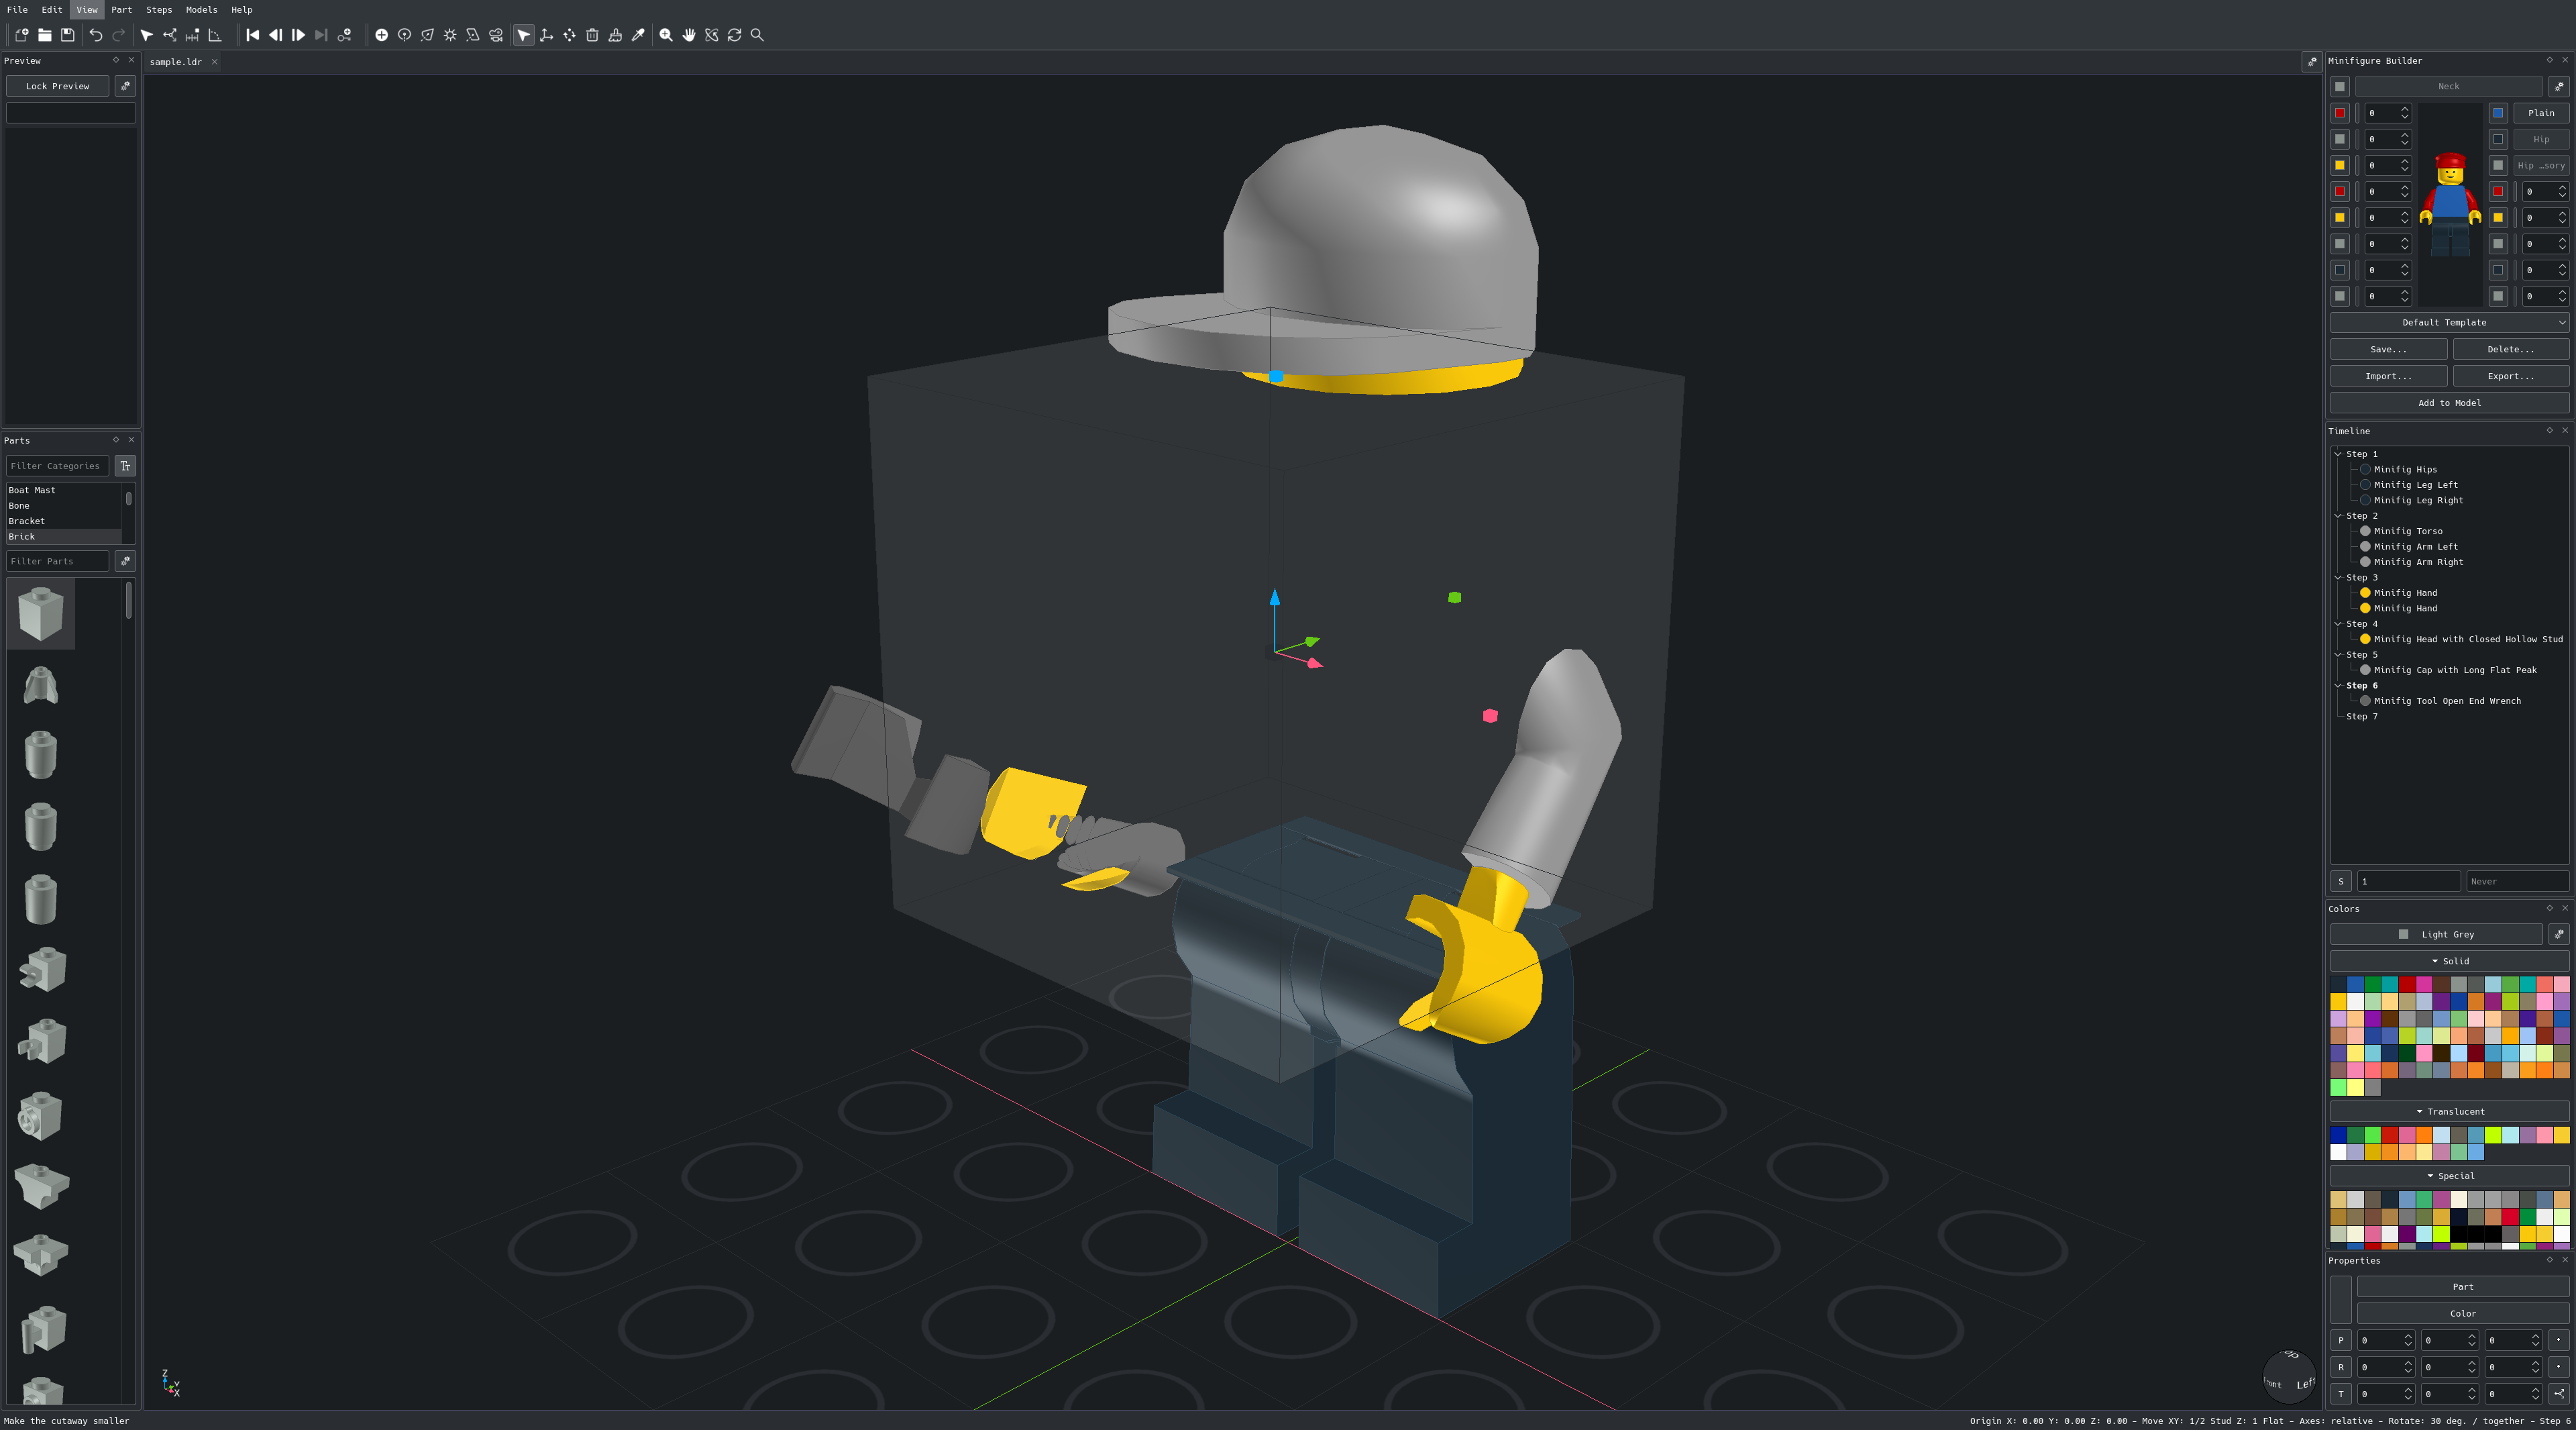Click the Import... button
2576x1430 pixels.
pyautogui.click(x=2388, y=376)
